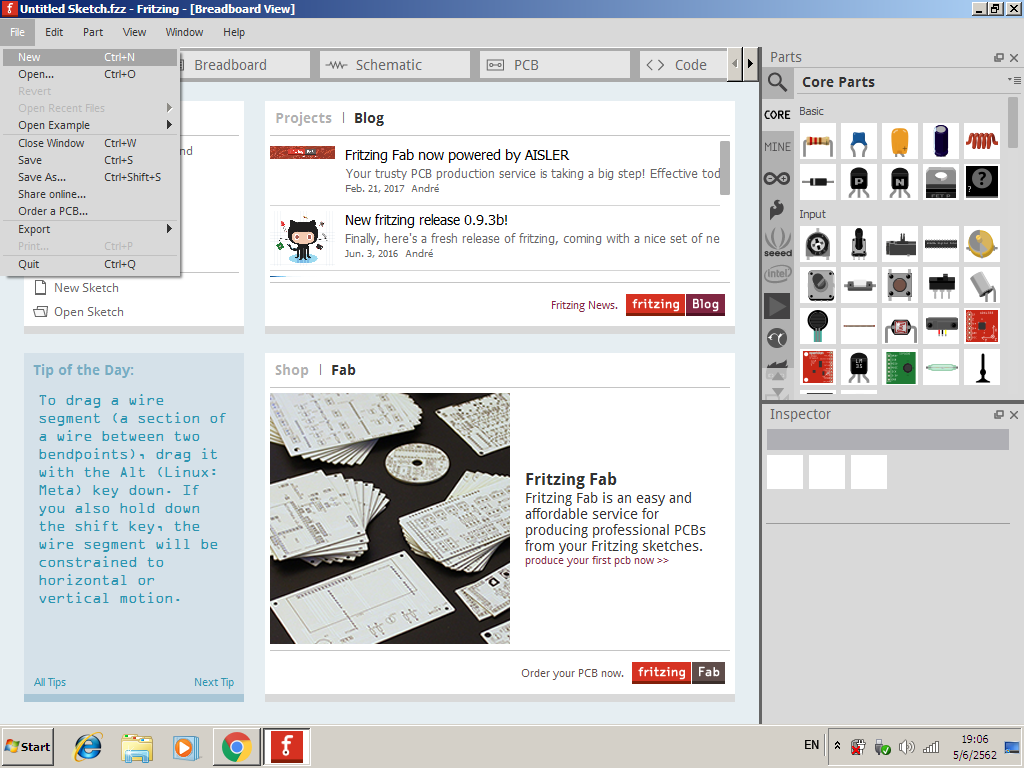
Task: Launch Chrome from the taskbar
Action: (x=236, y=746)
